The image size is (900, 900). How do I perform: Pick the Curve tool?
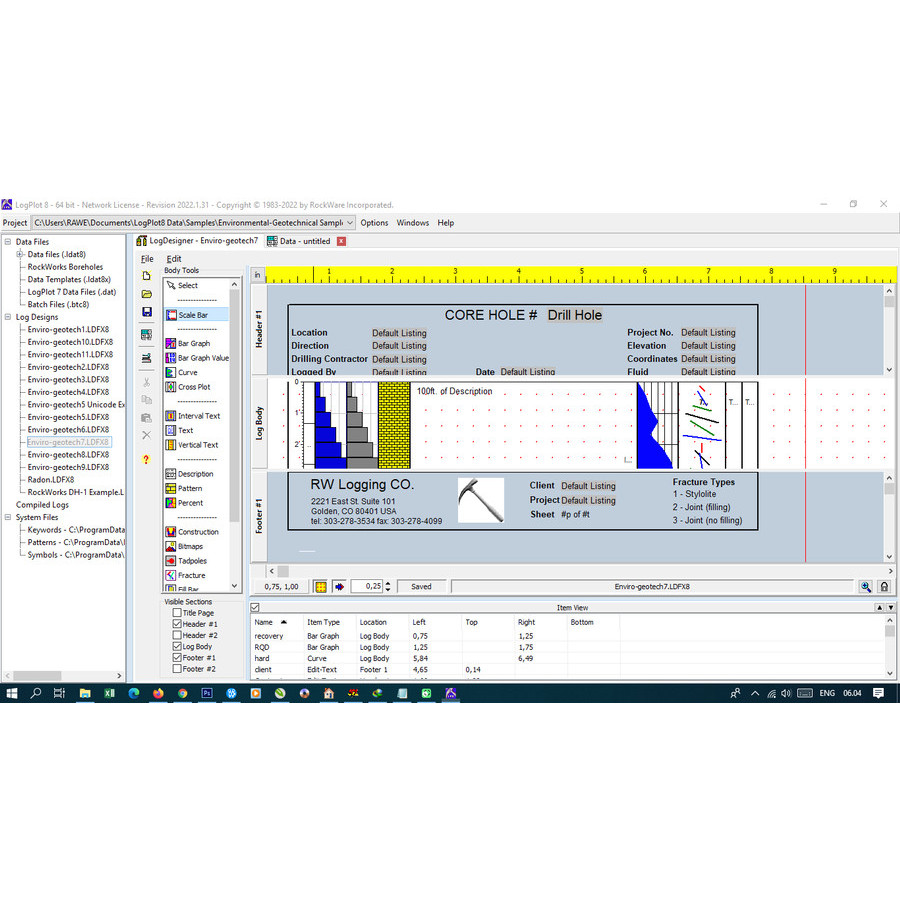[187, 372]
